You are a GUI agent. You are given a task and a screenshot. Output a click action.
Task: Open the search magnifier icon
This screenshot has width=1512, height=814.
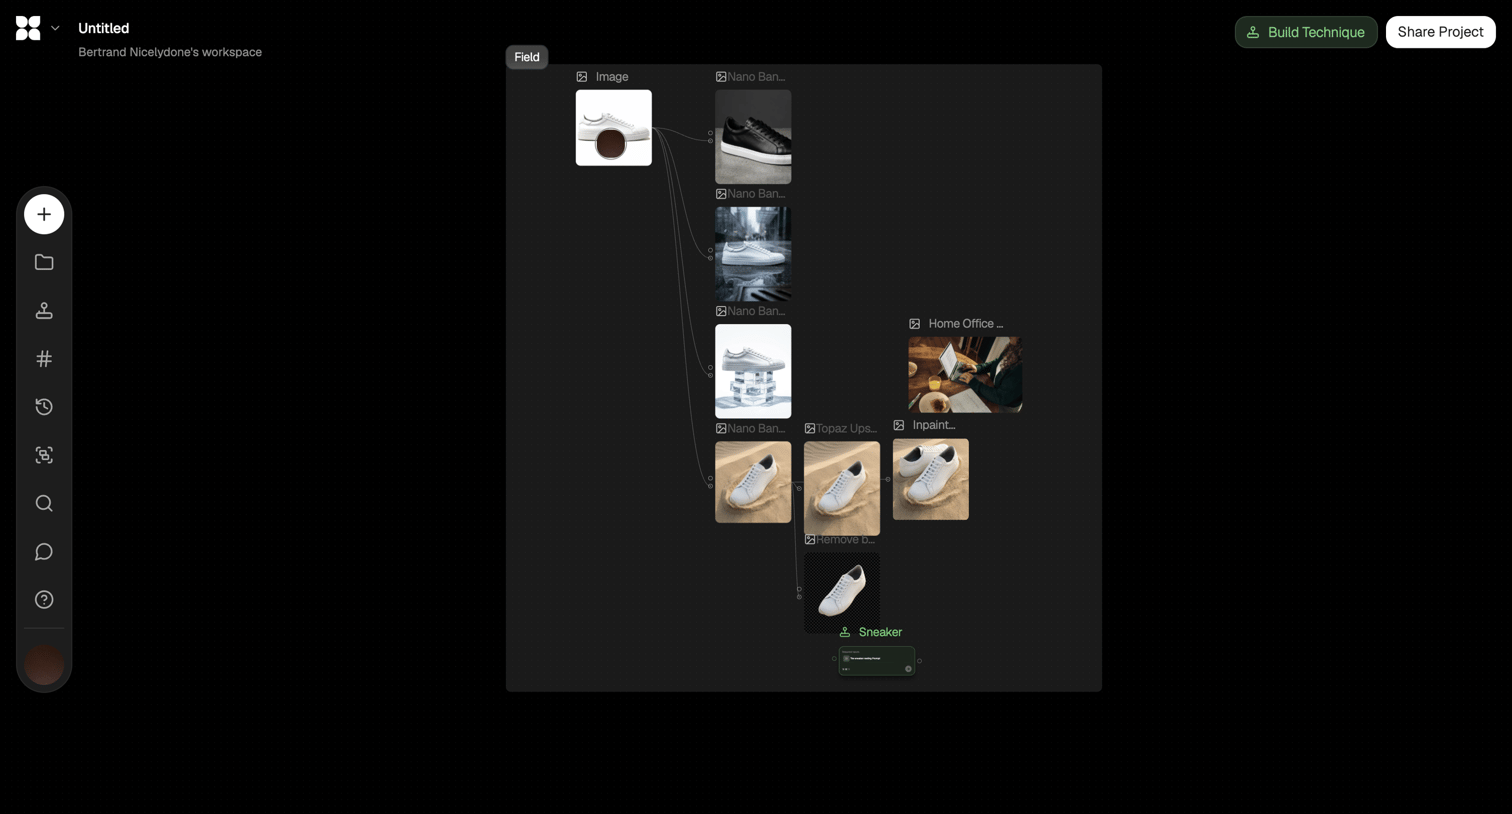coord(44,503)
